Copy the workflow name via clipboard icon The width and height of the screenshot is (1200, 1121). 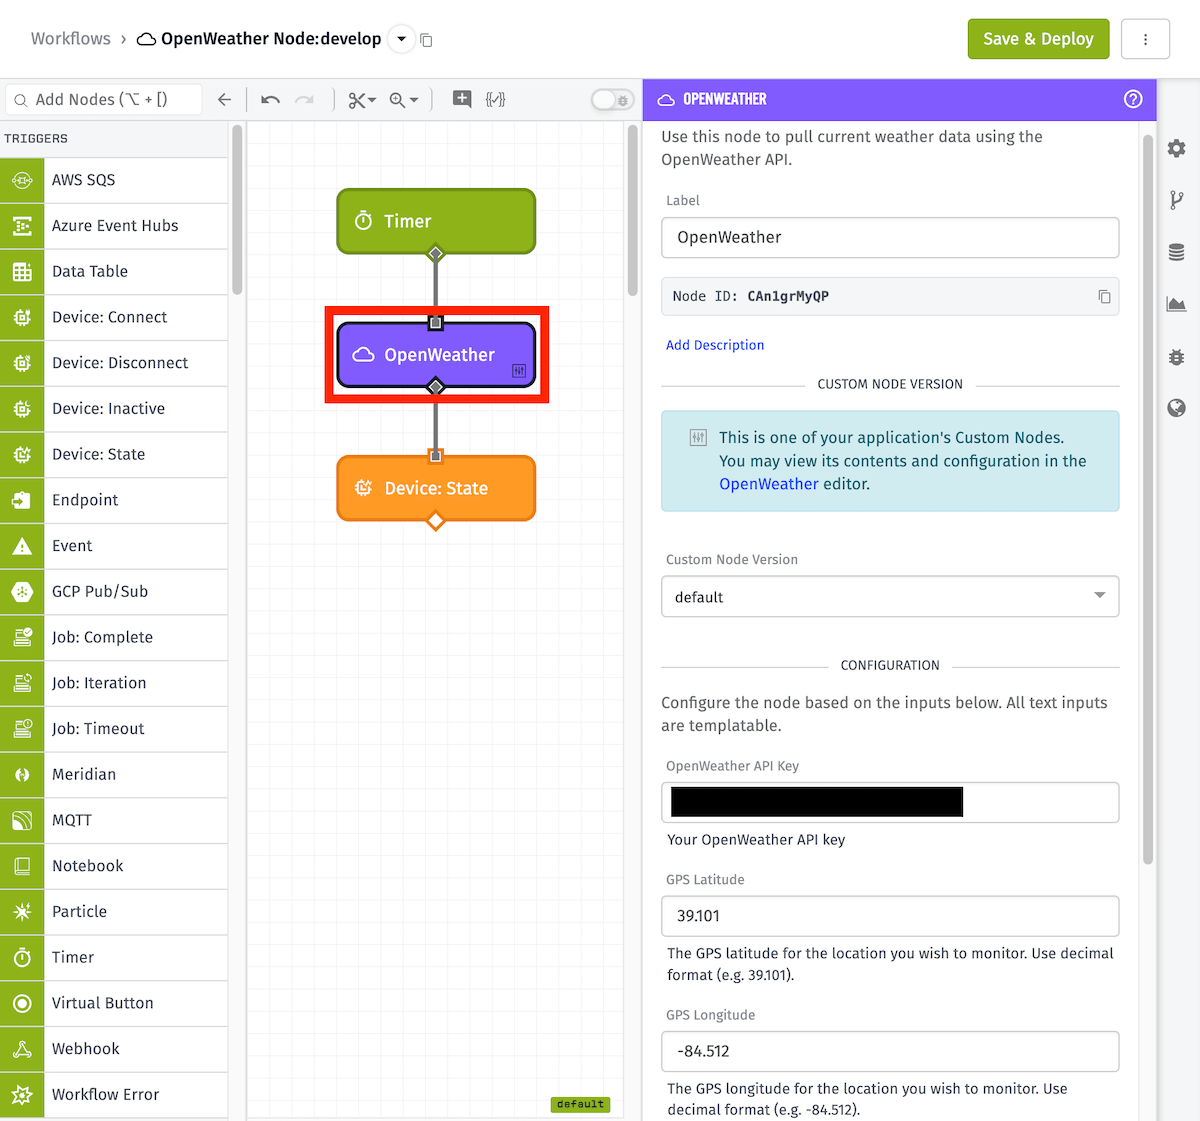pyautogui.click(x=426, y=40)
